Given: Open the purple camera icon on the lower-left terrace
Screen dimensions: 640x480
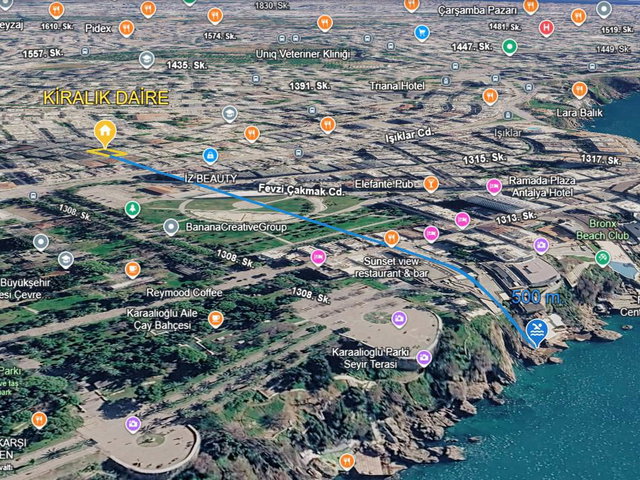Looking at the screenshot, I should tap(133, 424).
